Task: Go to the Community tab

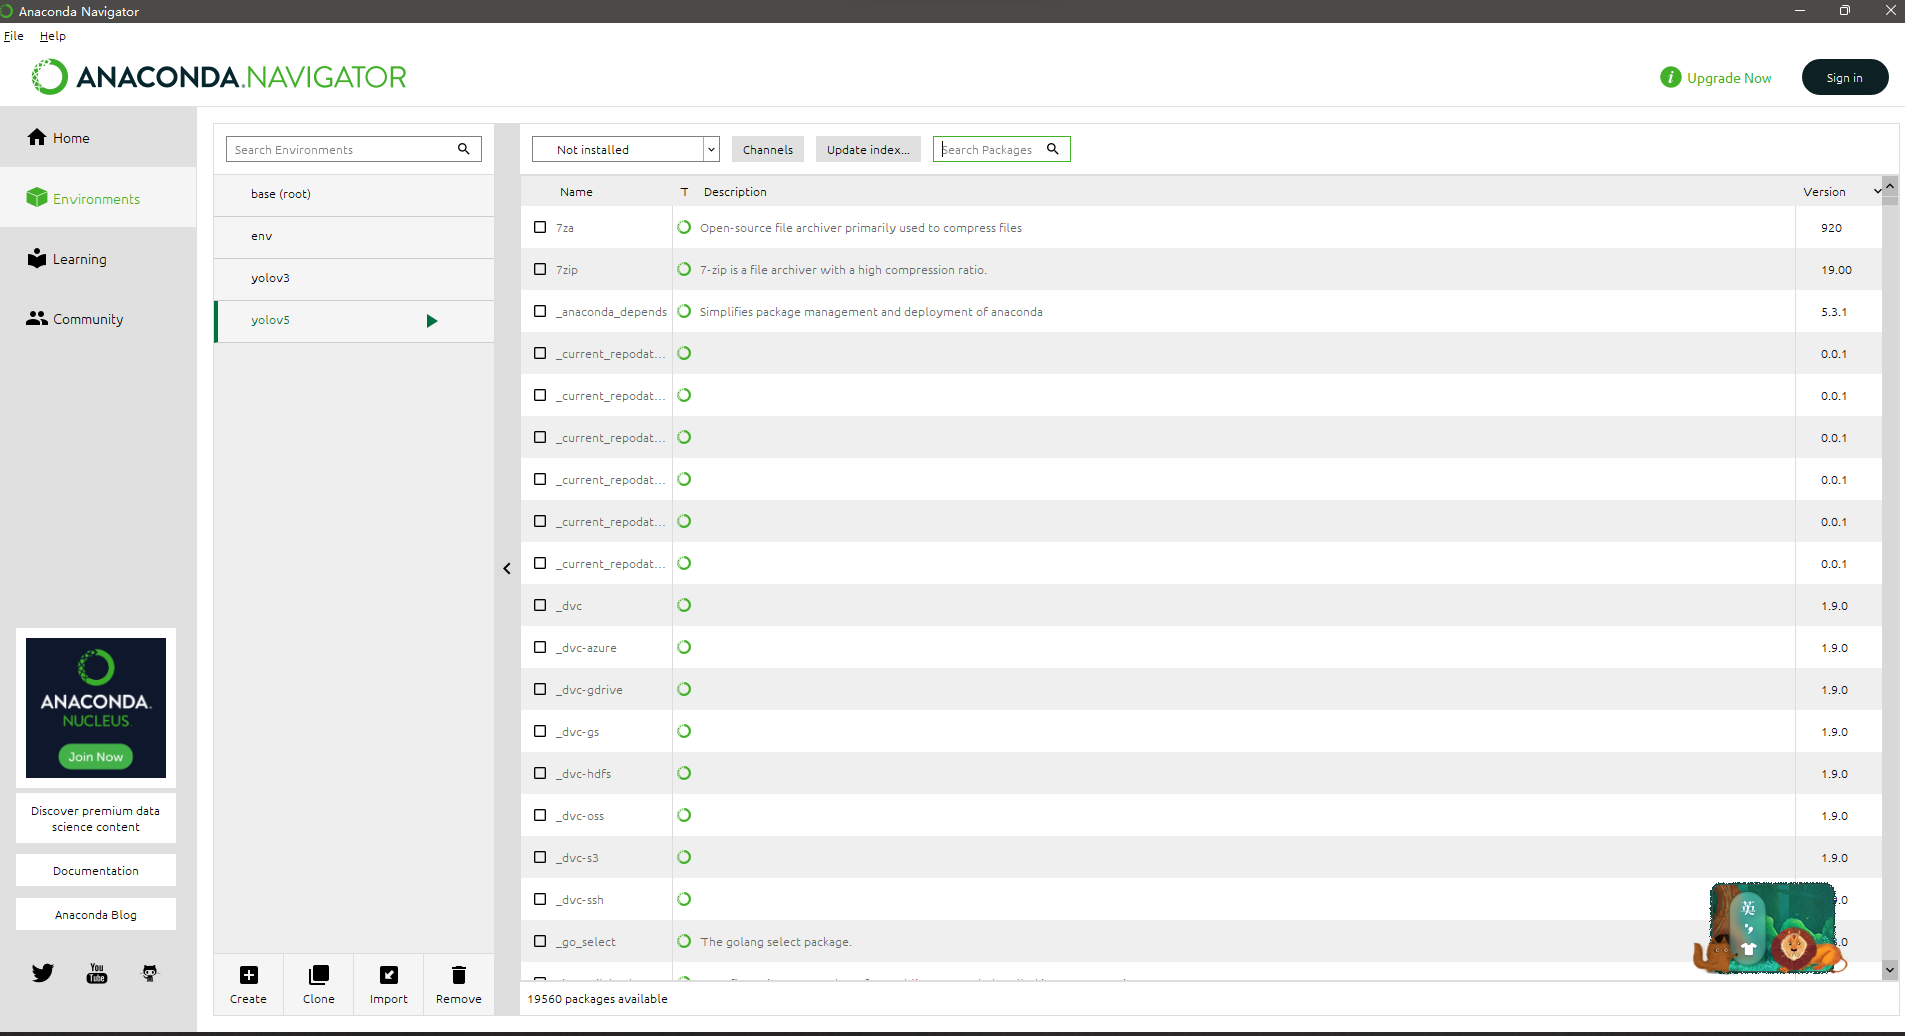Action: 98,319
